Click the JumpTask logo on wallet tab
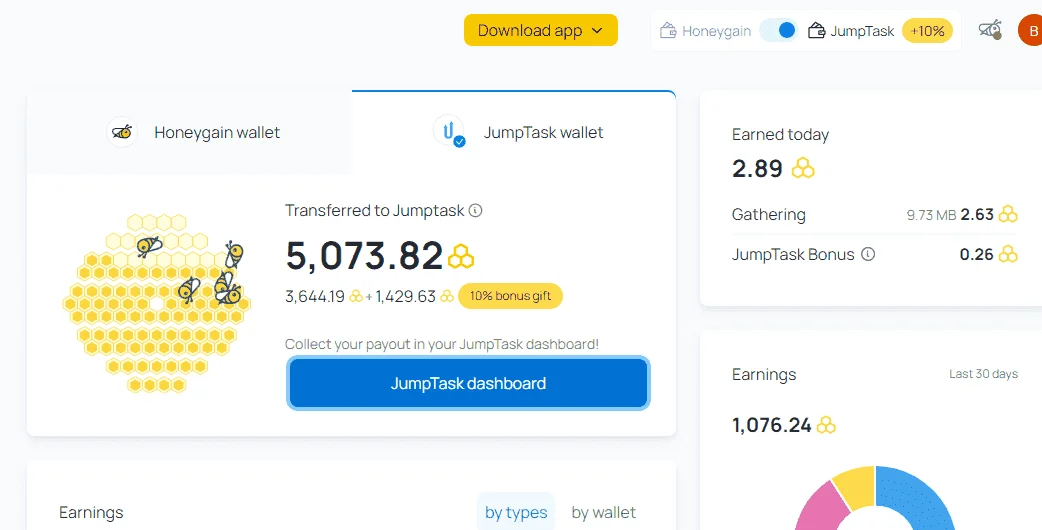 click(x=449, y=131)
